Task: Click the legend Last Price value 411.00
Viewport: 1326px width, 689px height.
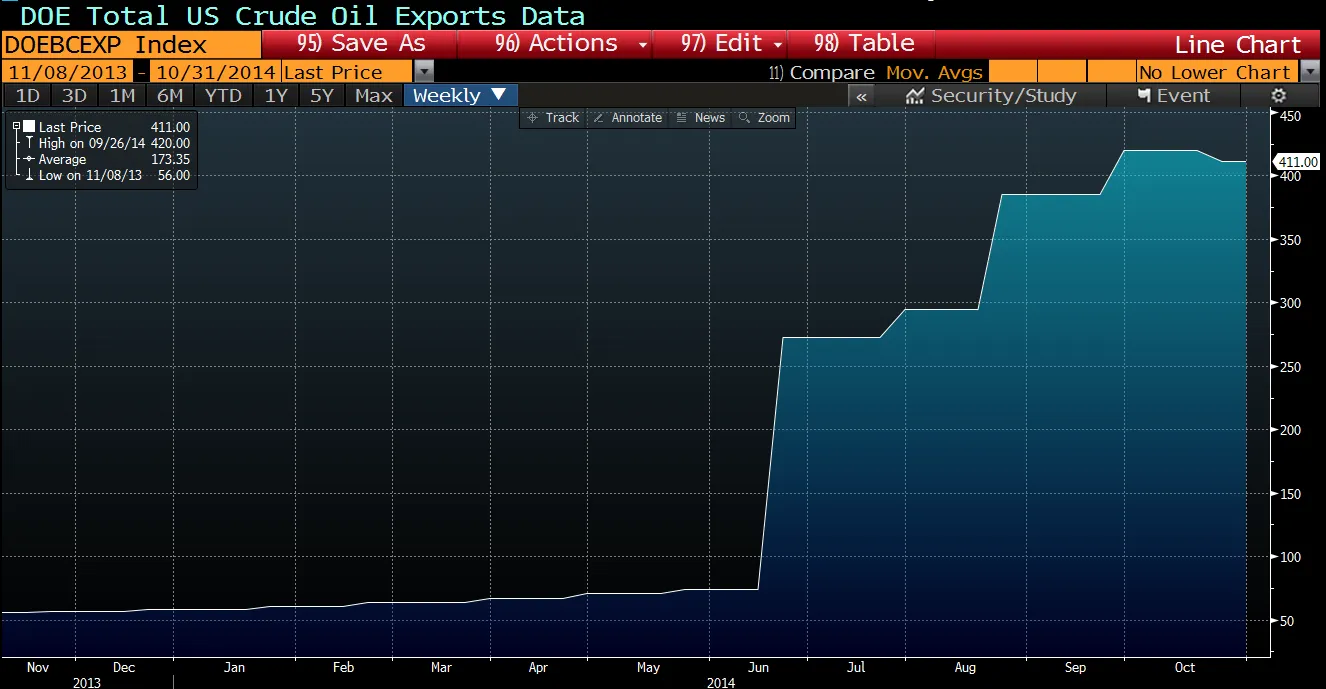Action: click(169, 127)
